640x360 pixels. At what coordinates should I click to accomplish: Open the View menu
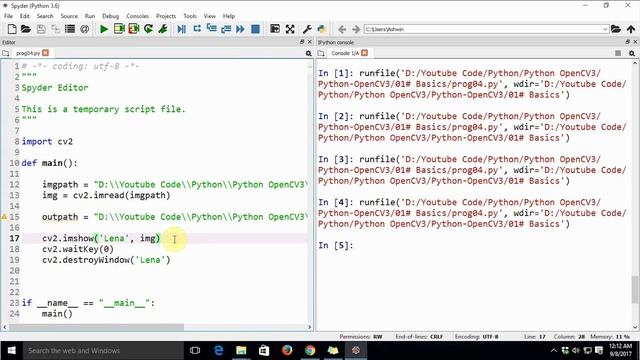[x=209, y=16]
